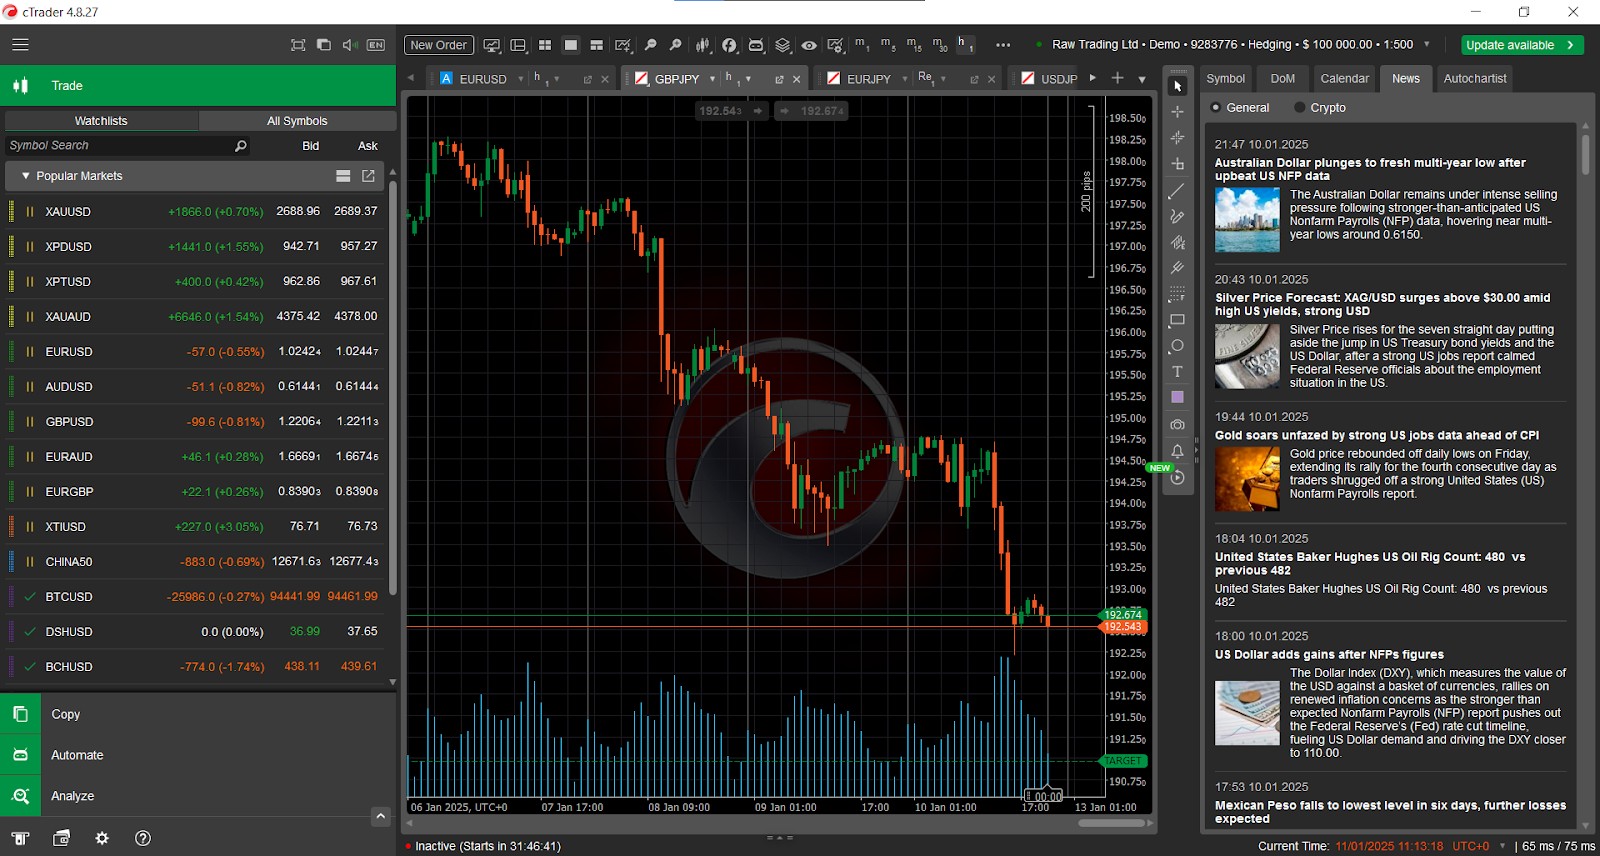The image size is (1600, 856).
Task: Select m30 timeframe shortcut
Action: (x=940, y=45)
